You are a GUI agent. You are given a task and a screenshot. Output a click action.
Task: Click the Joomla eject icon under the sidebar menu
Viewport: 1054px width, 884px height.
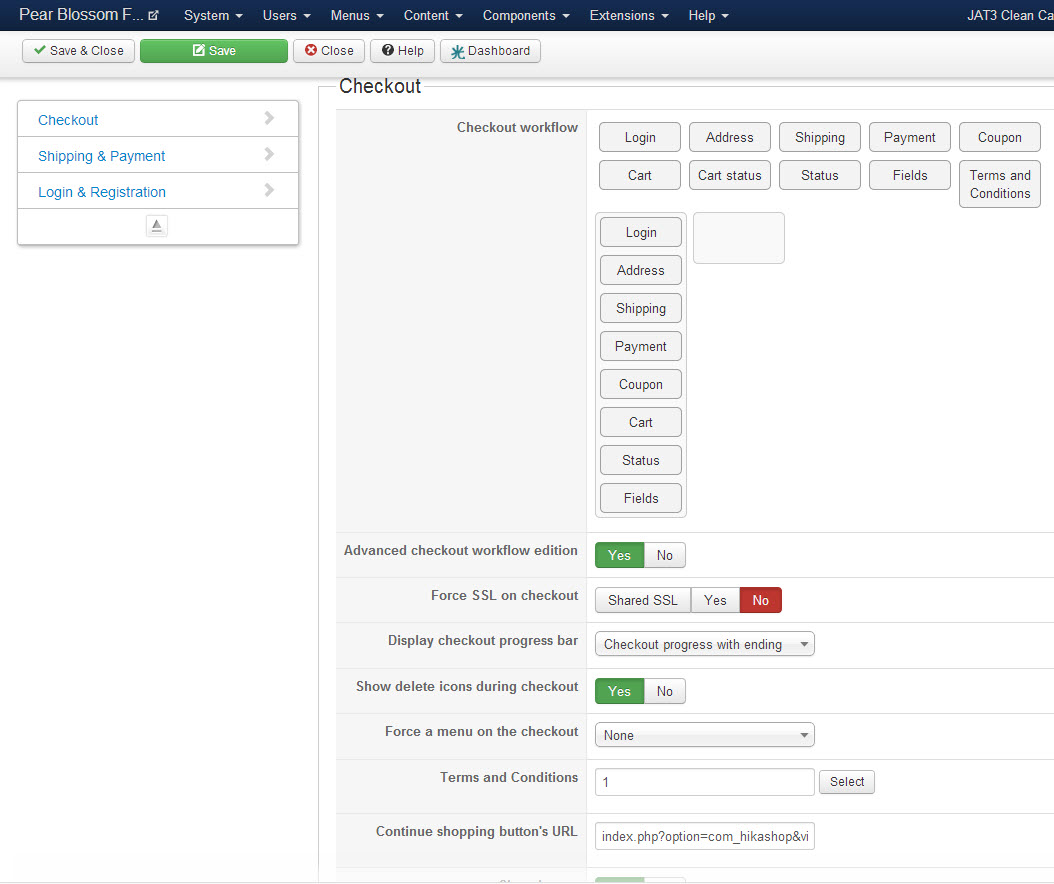pyautogui.click(x=157, y=226)
